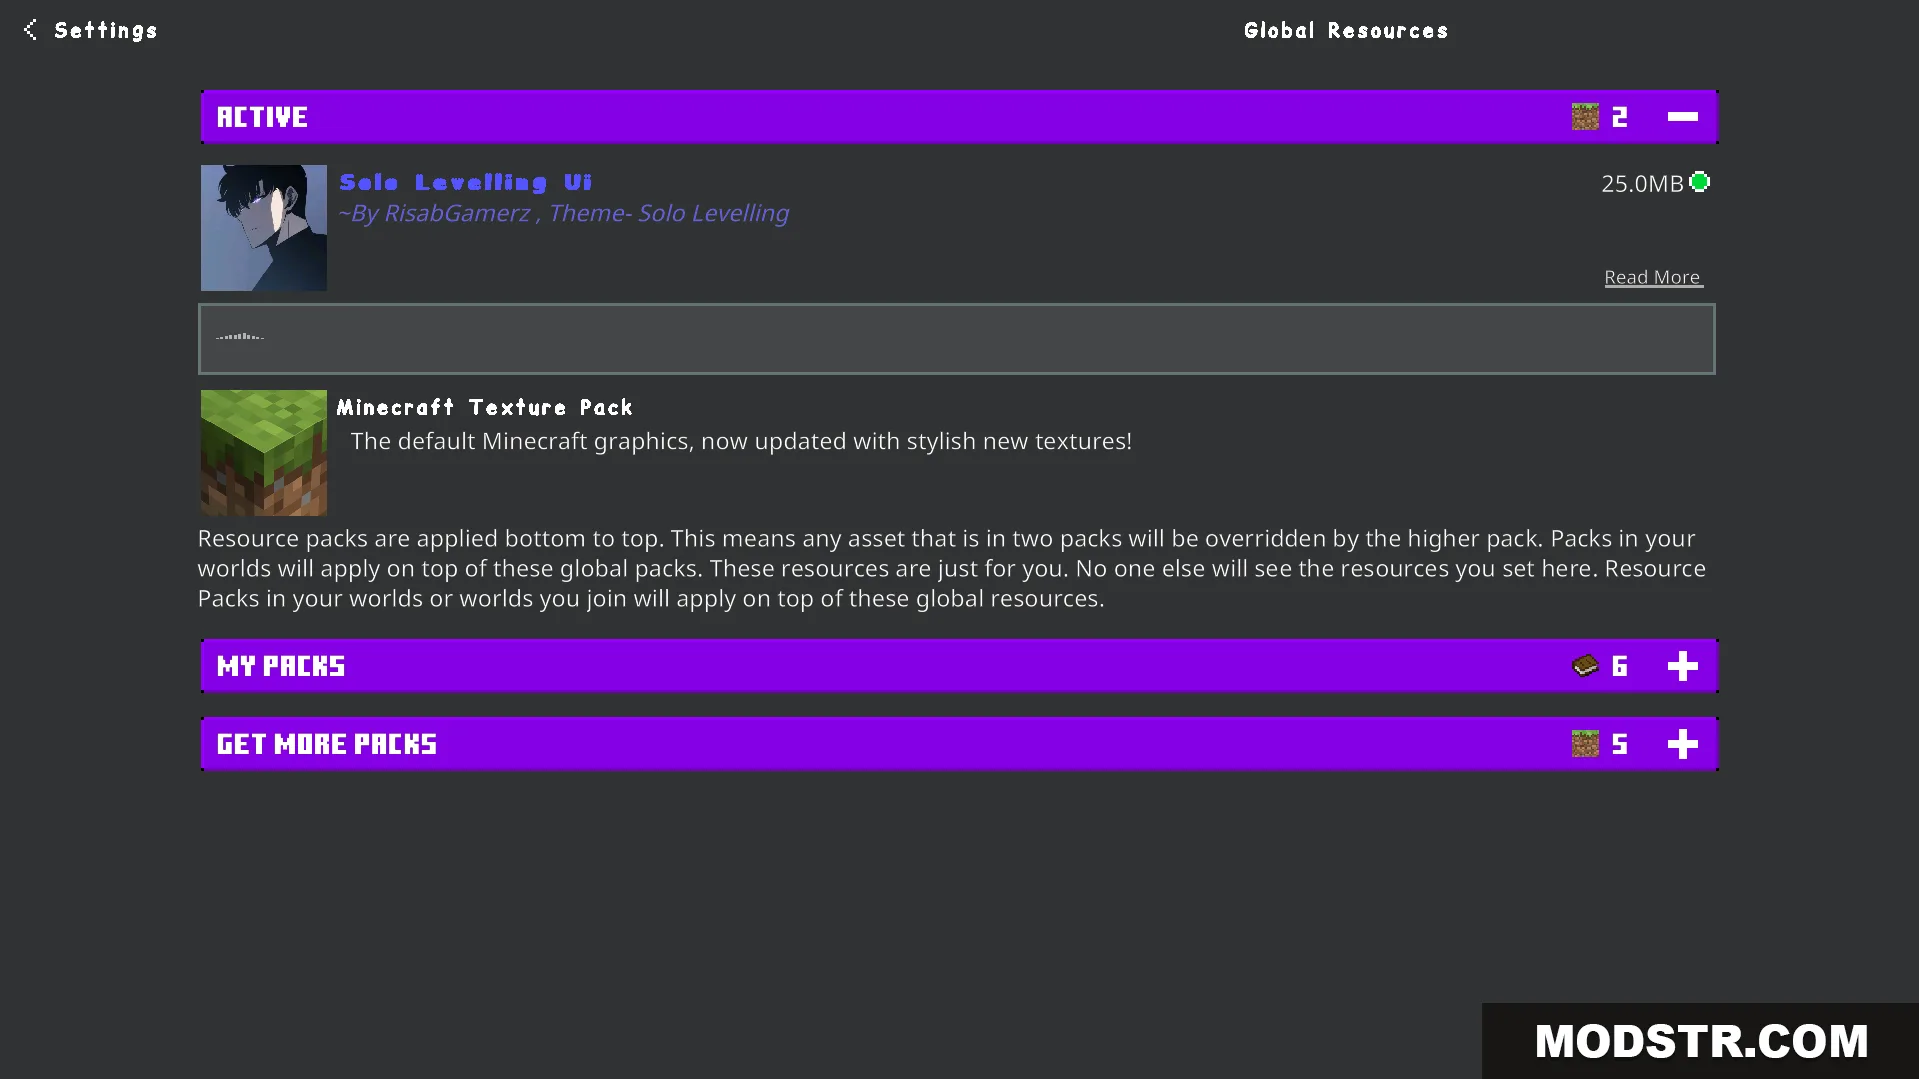Screen dimensions: 1919x1079
Task: Click the MY PACKS header label
Action: [281, 666]
